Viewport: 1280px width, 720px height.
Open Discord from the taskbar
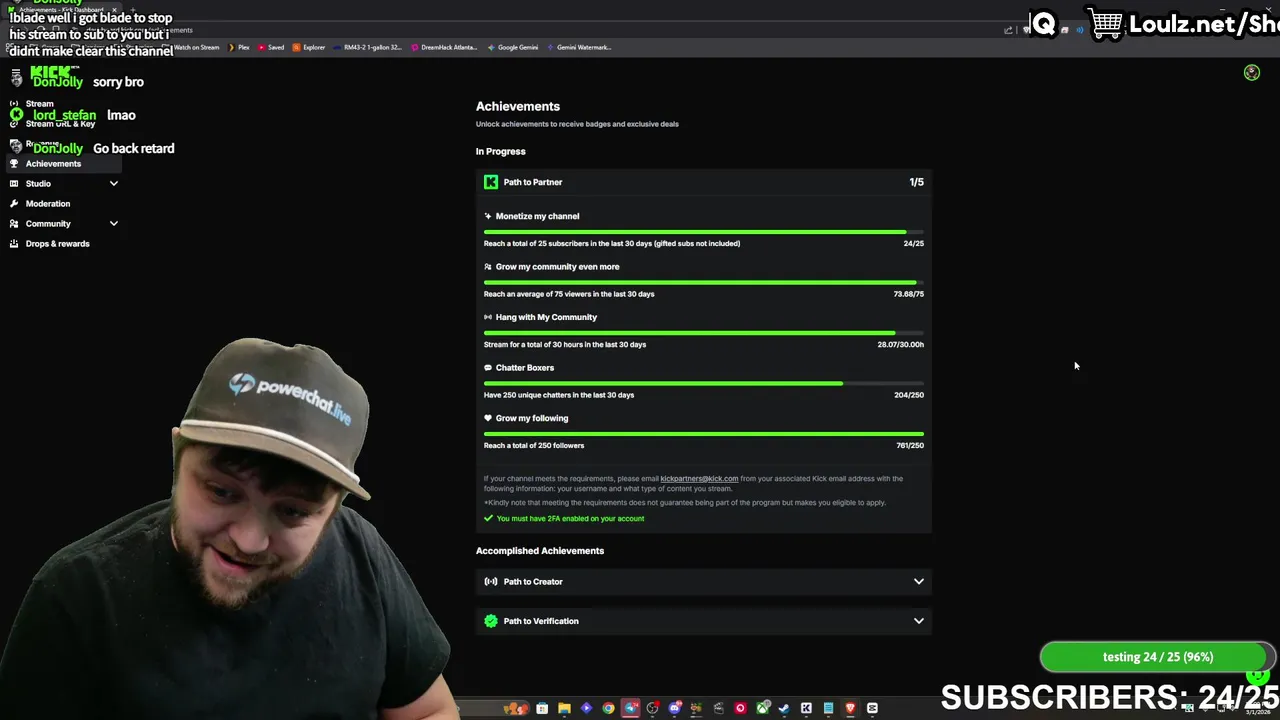point(675,708)
